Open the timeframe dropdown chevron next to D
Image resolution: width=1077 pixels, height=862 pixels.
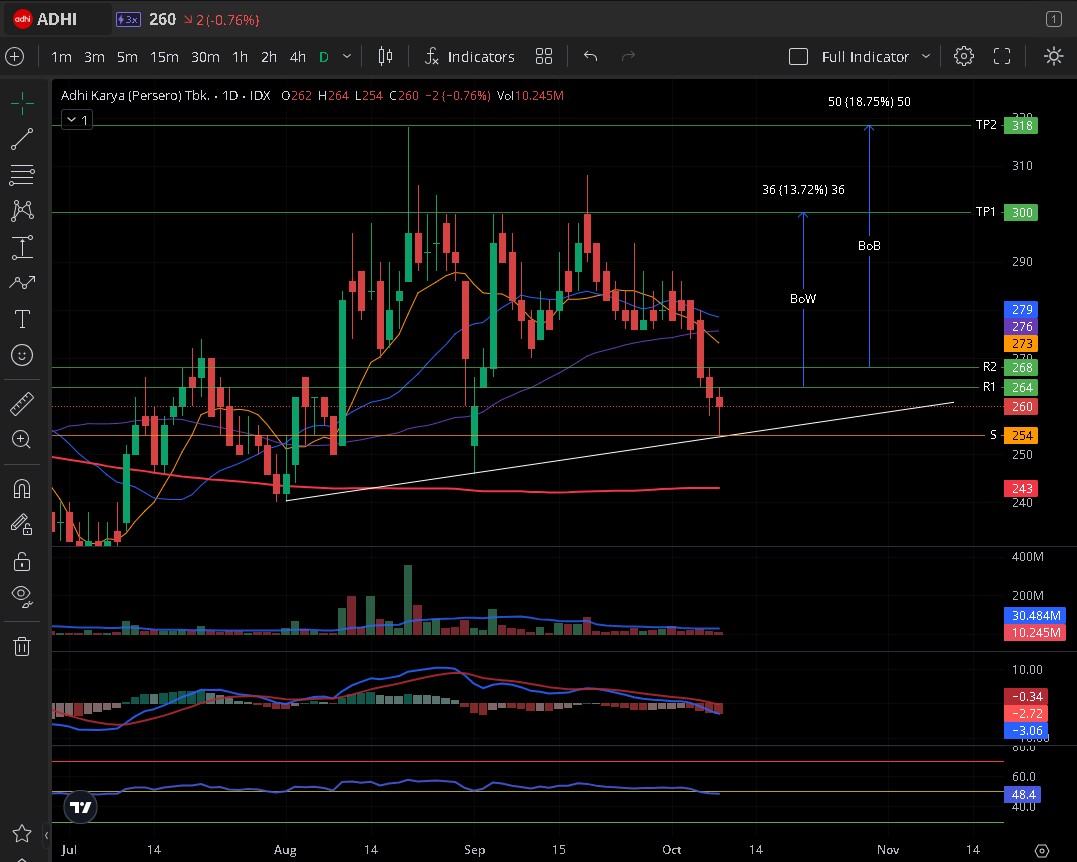point(347,57)
